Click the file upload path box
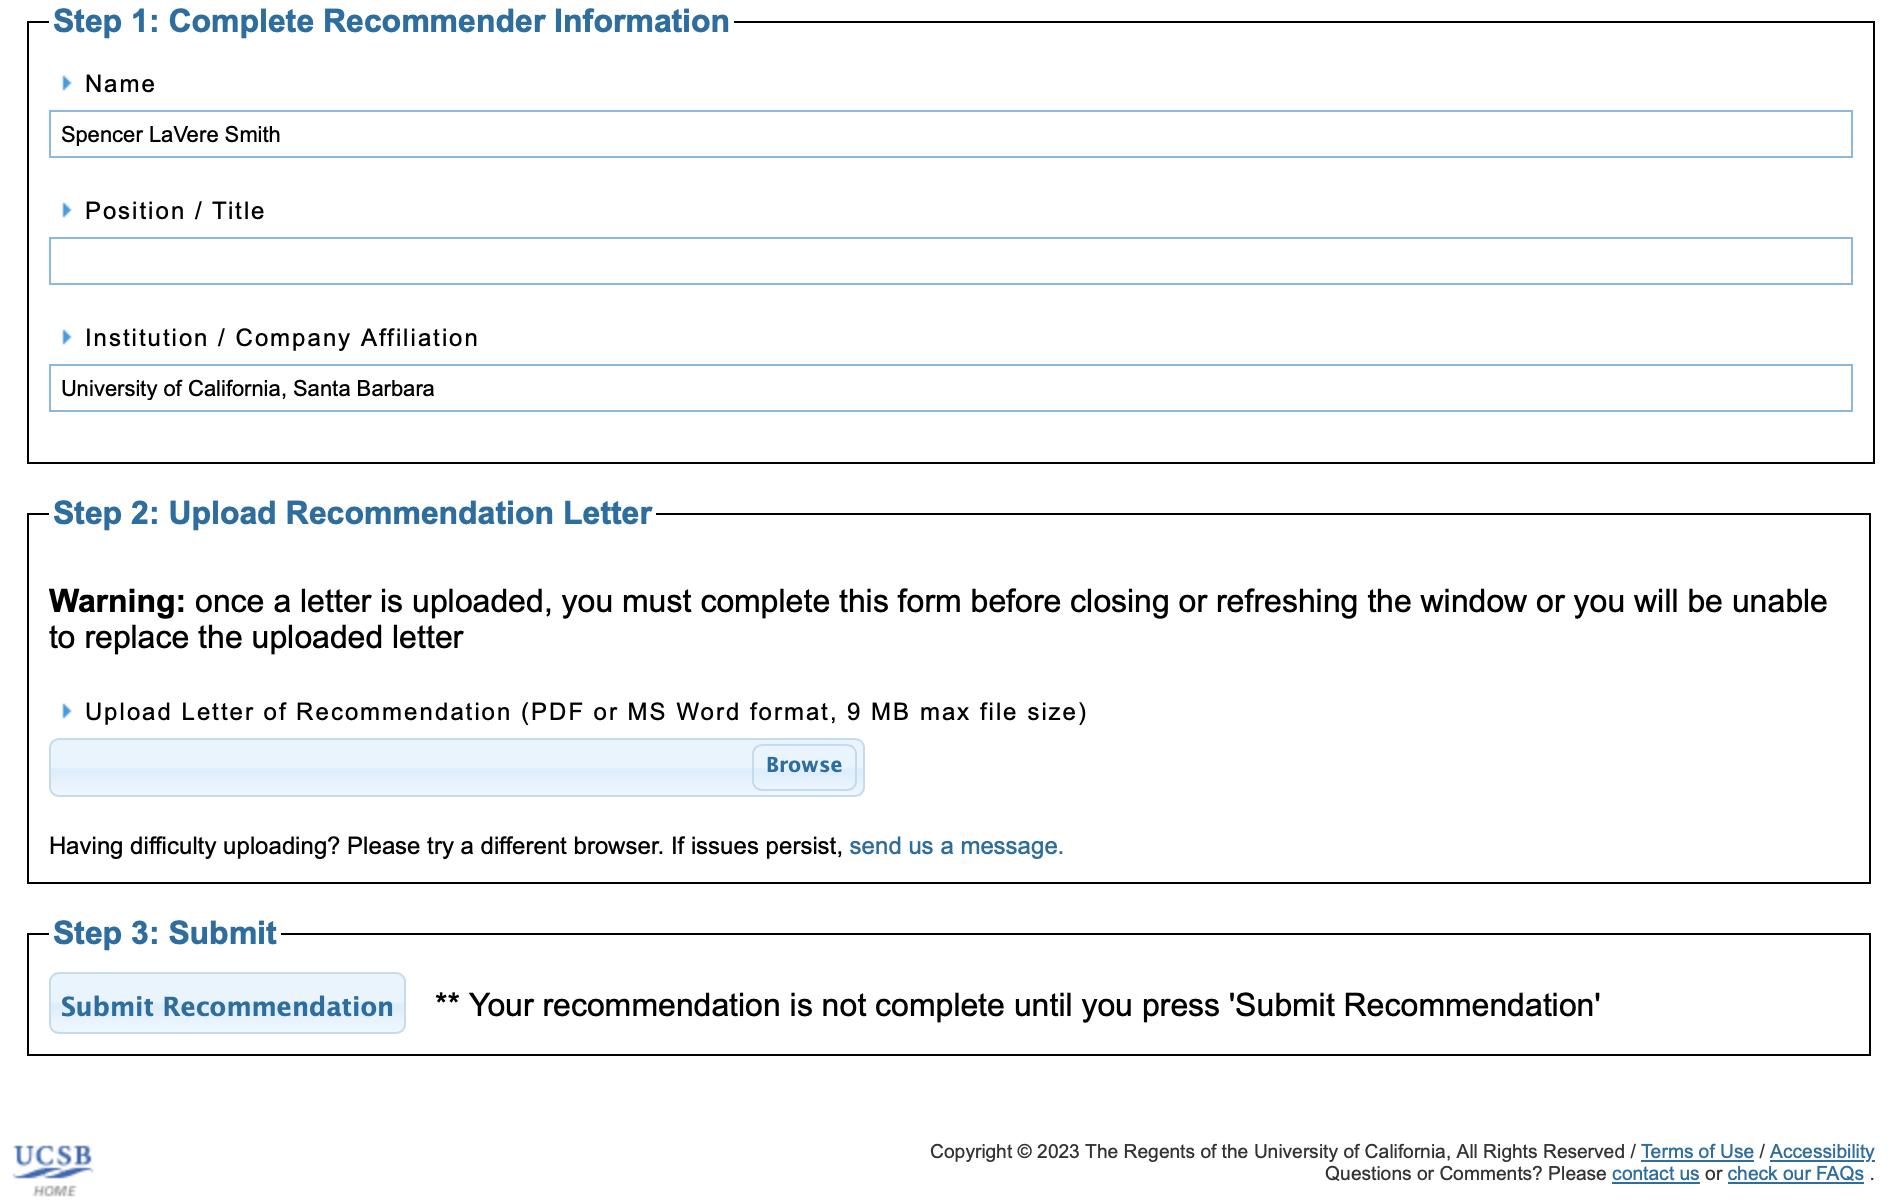This screenshot has height=1202, width=1904. [x=400, y=767]
